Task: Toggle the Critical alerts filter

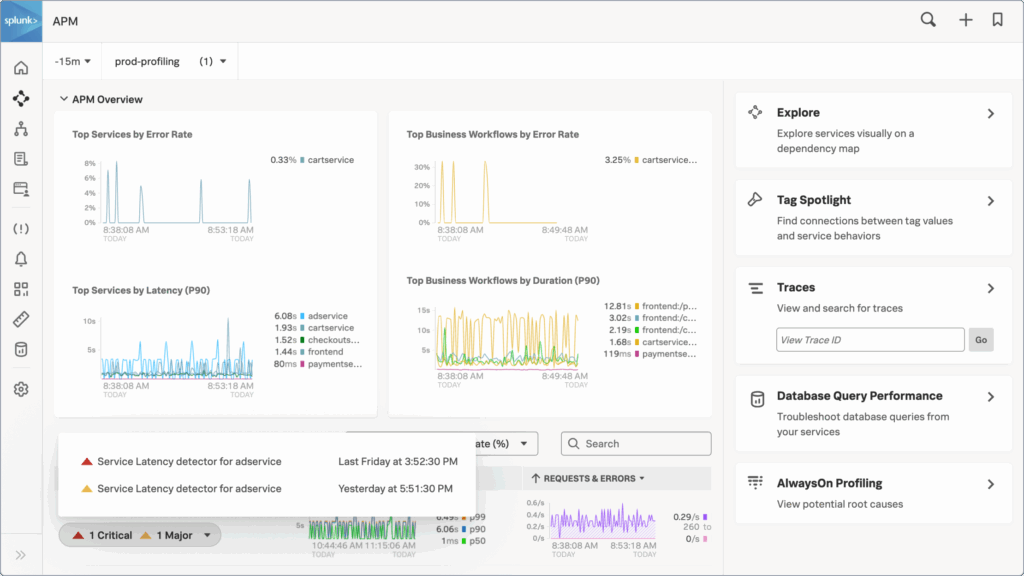Action: pos(103,534)
